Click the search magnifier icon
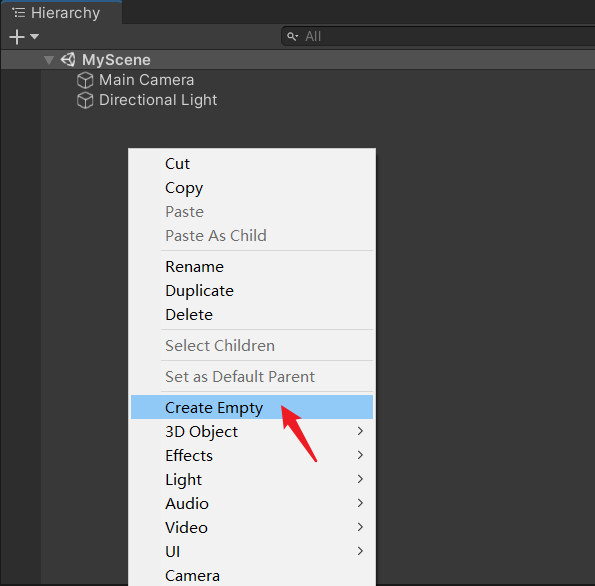The width and height of the screenshot is (595, 586). (x=292, y=36)
